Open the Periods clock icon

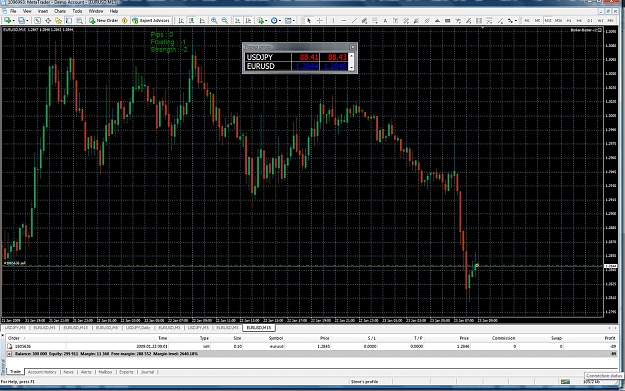[x=274, y=20]
